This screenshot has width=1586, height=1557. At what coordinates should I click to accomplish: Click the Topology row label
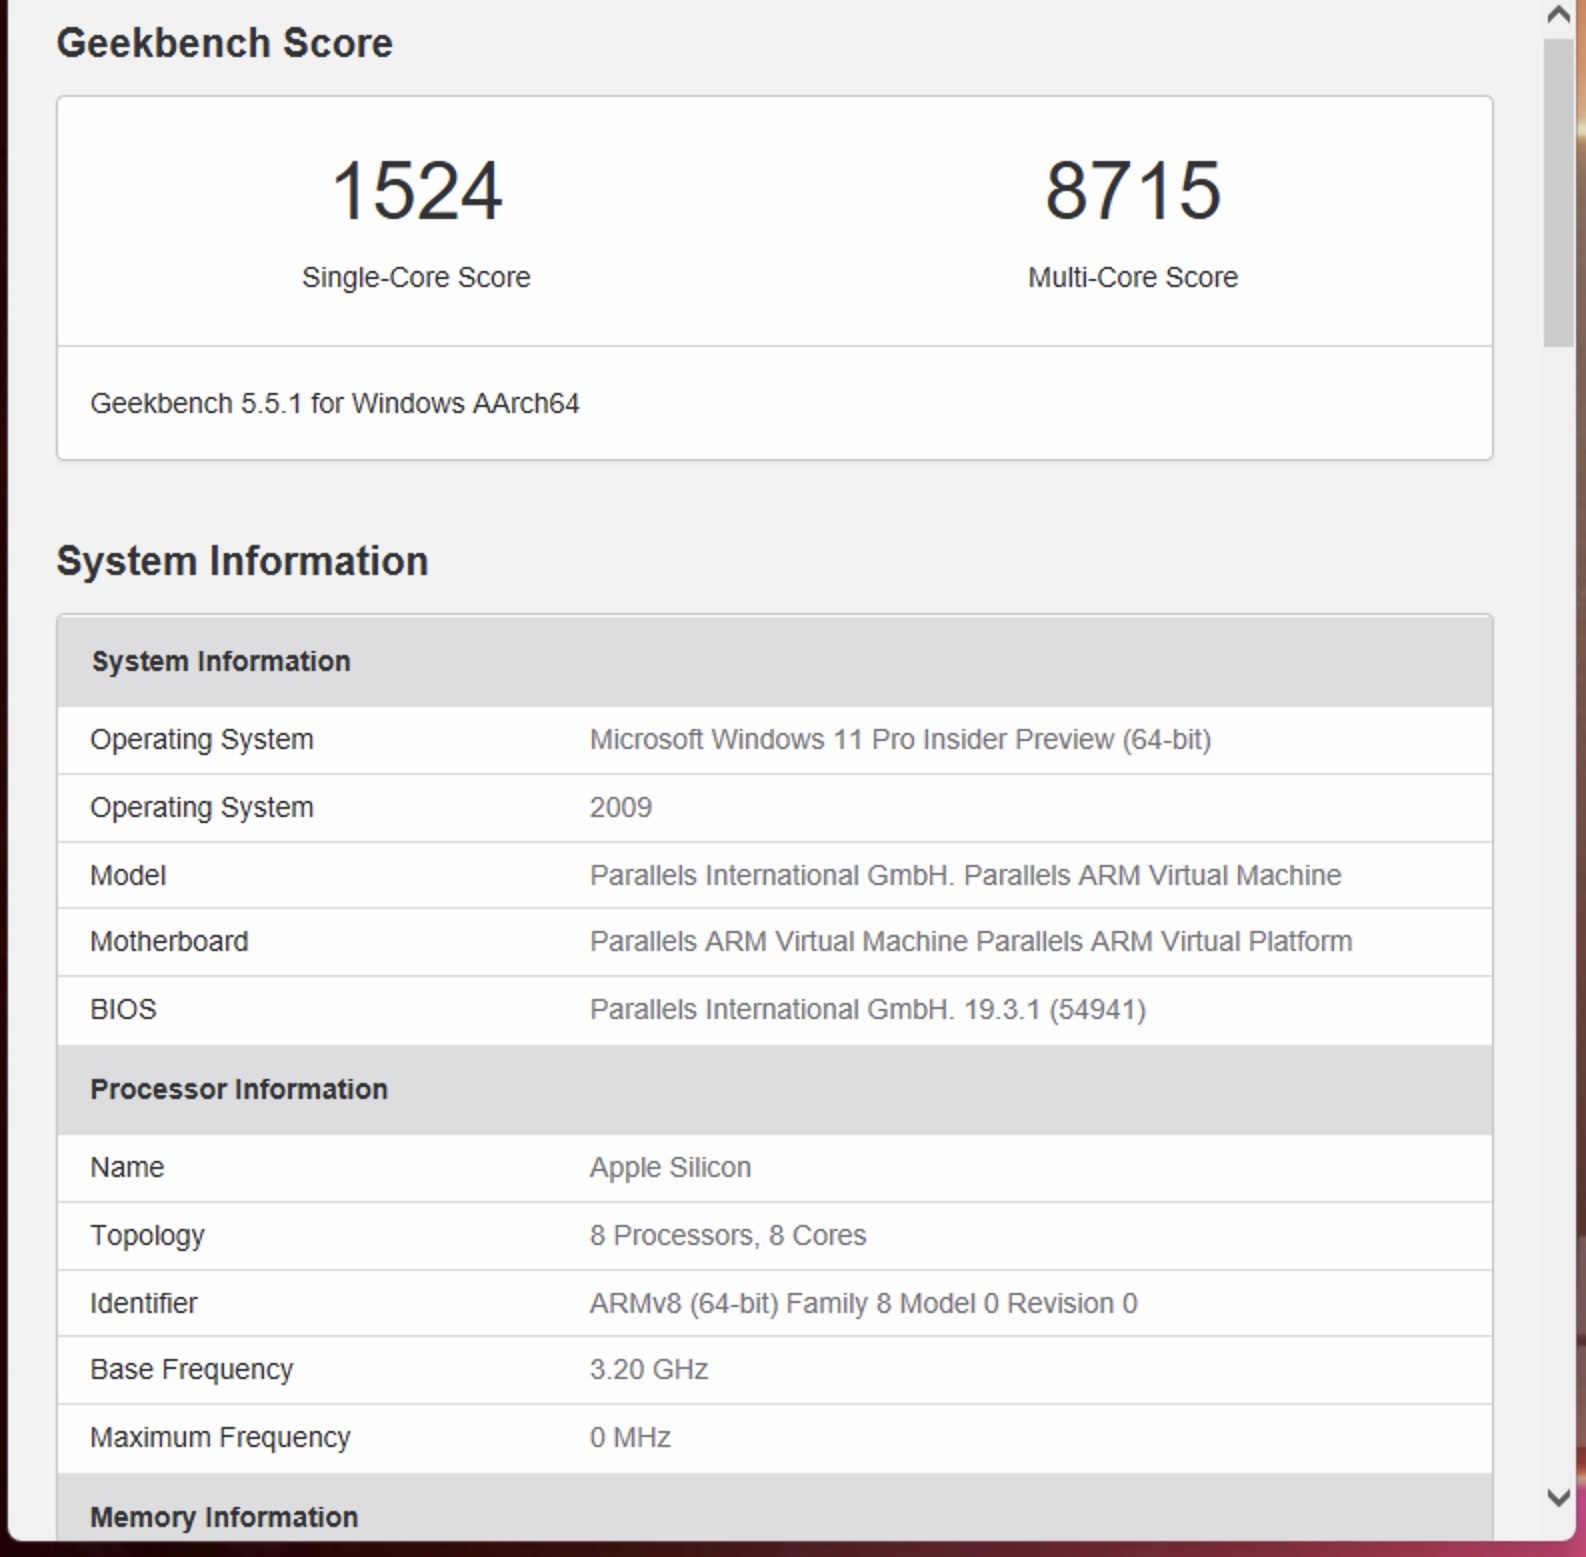click(x=147, y=1235)
